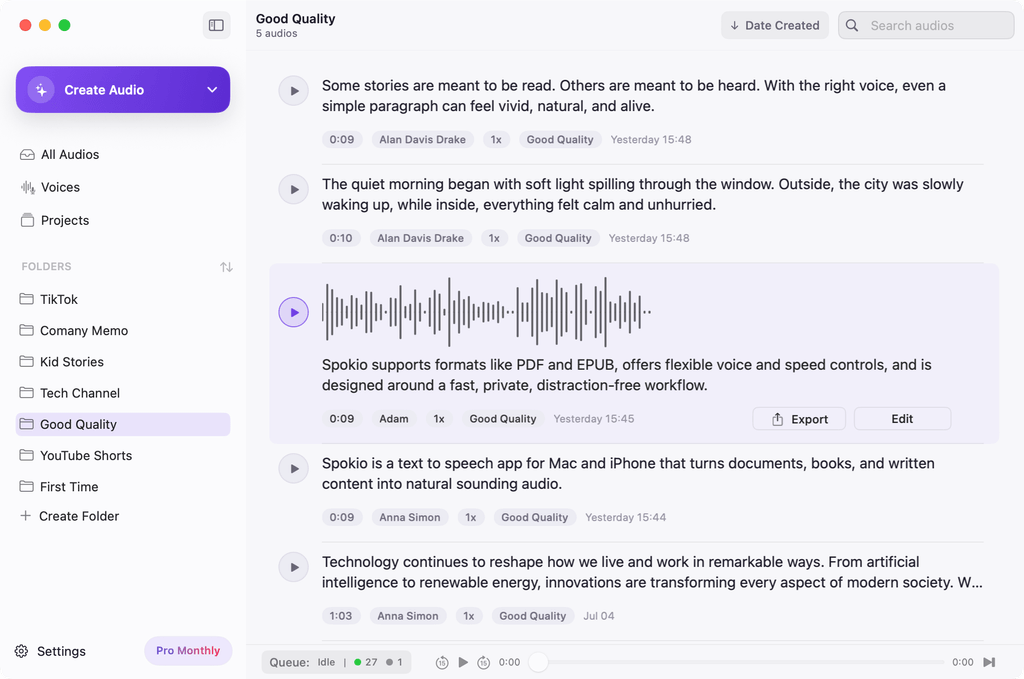Screen dimensions: 1024x679
Task: Click the Anna Simon tag dated Jul 04
Action: coord(408,616)
